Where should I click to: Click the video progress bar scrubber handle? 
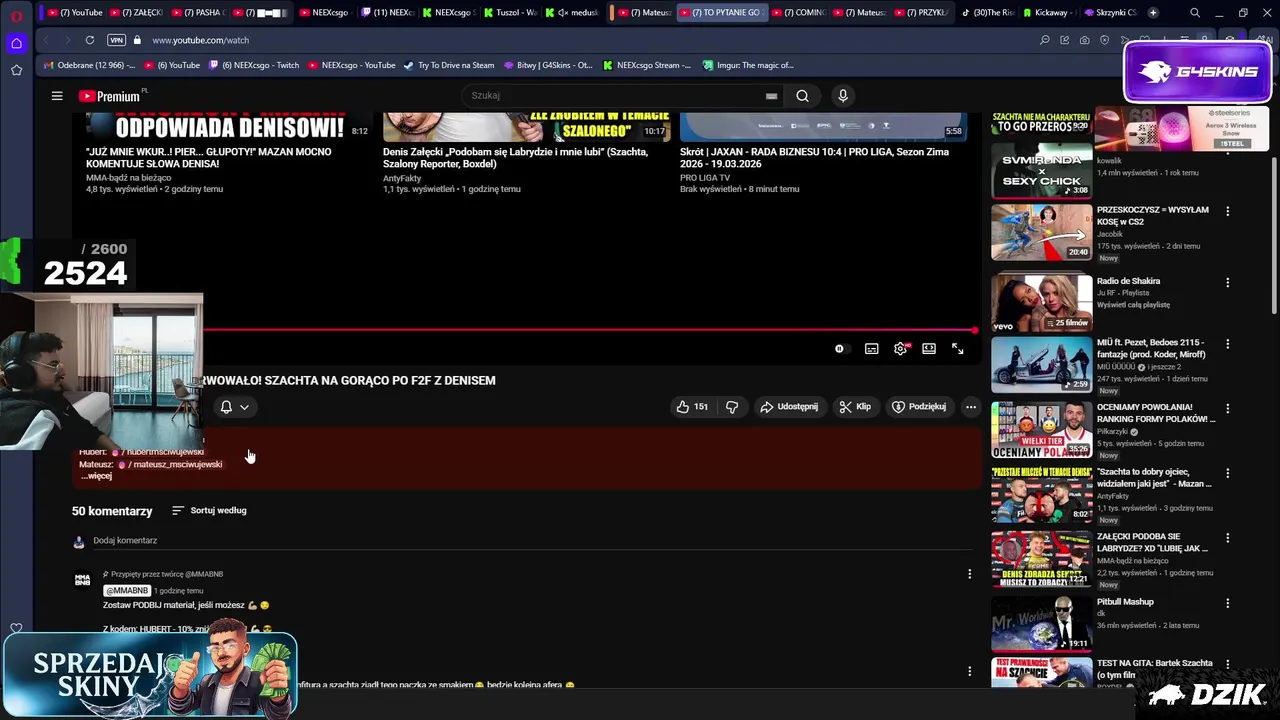[x=974, y=330]
